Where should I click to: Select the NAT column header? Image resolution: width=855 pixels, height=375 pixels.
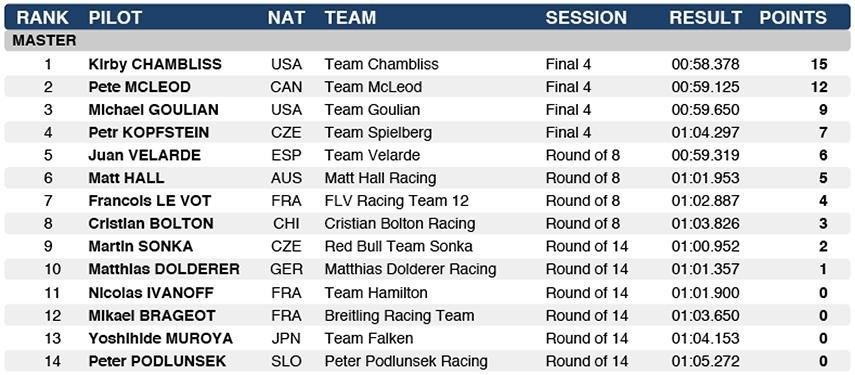tap(286, 17)
